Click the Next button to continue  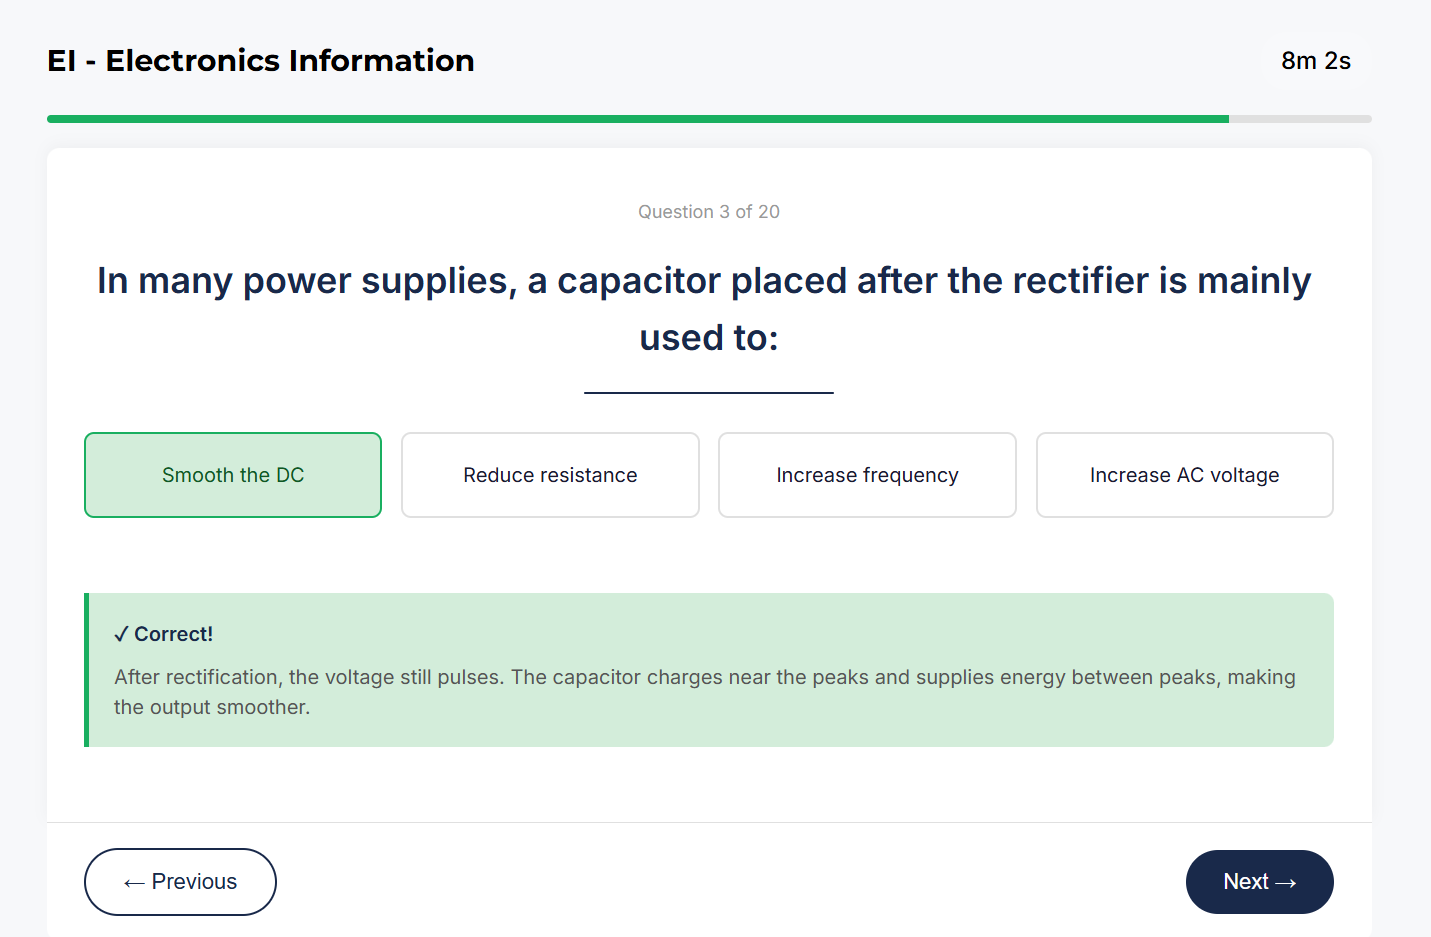pos(1259,881)
